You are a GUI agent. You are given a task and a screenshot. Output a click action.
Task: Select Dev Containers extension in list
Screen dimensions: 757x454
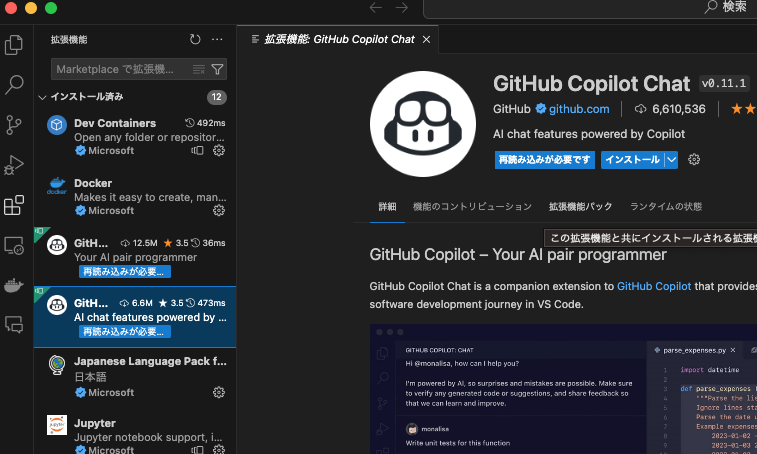pyautogui.click(x=135, y=137)
